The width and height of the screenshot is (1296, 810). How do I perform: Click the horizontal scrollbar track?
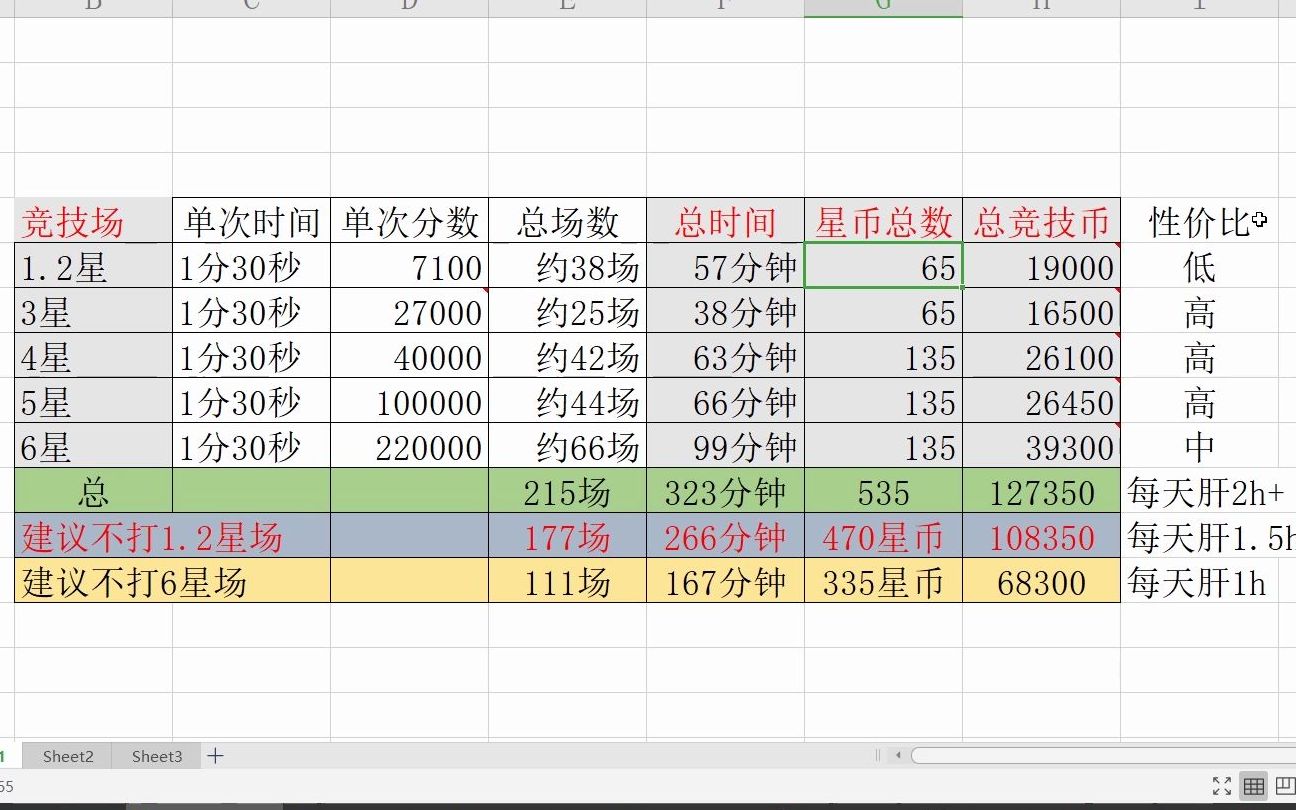[x=1103, y=756]
